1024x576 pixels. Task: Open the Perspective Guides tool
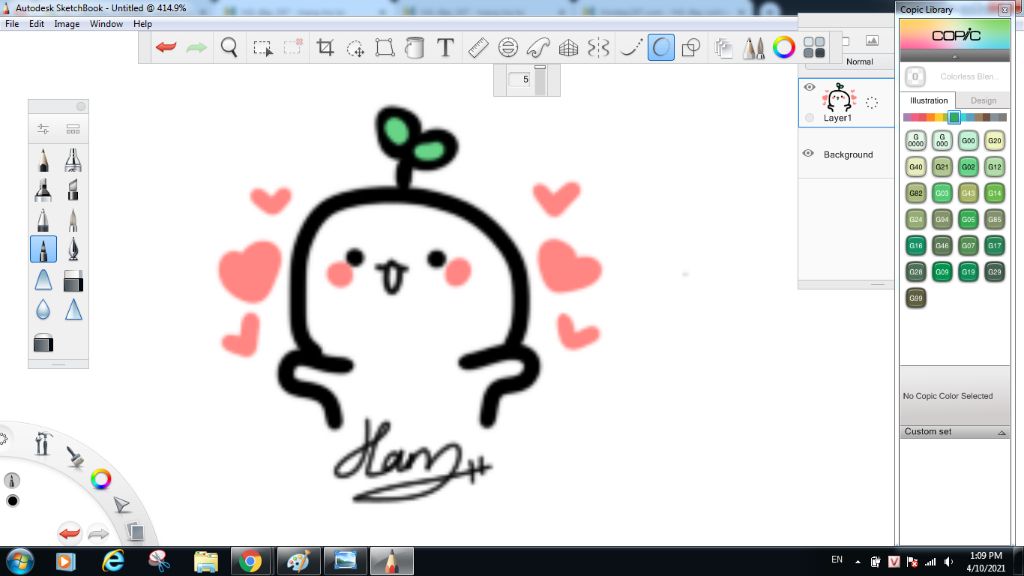568,47
